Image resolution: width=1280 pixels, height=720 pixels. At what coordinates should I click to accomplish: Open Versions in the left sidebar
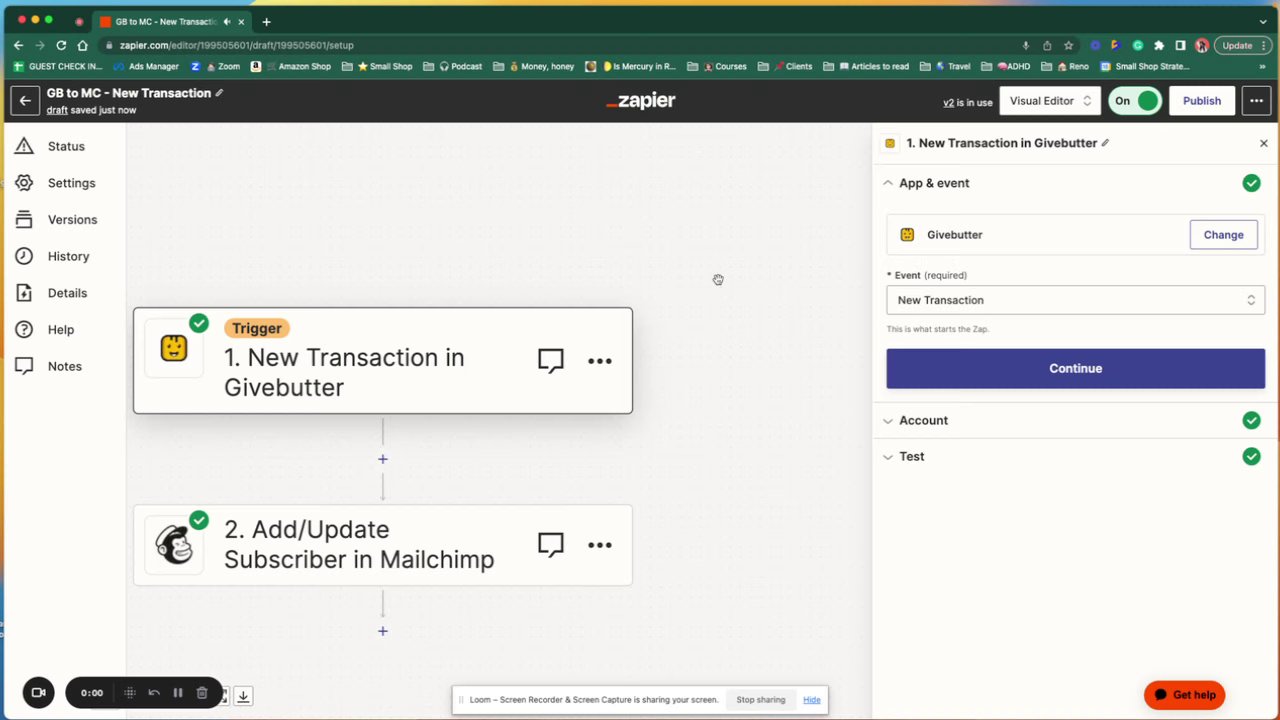56,219
